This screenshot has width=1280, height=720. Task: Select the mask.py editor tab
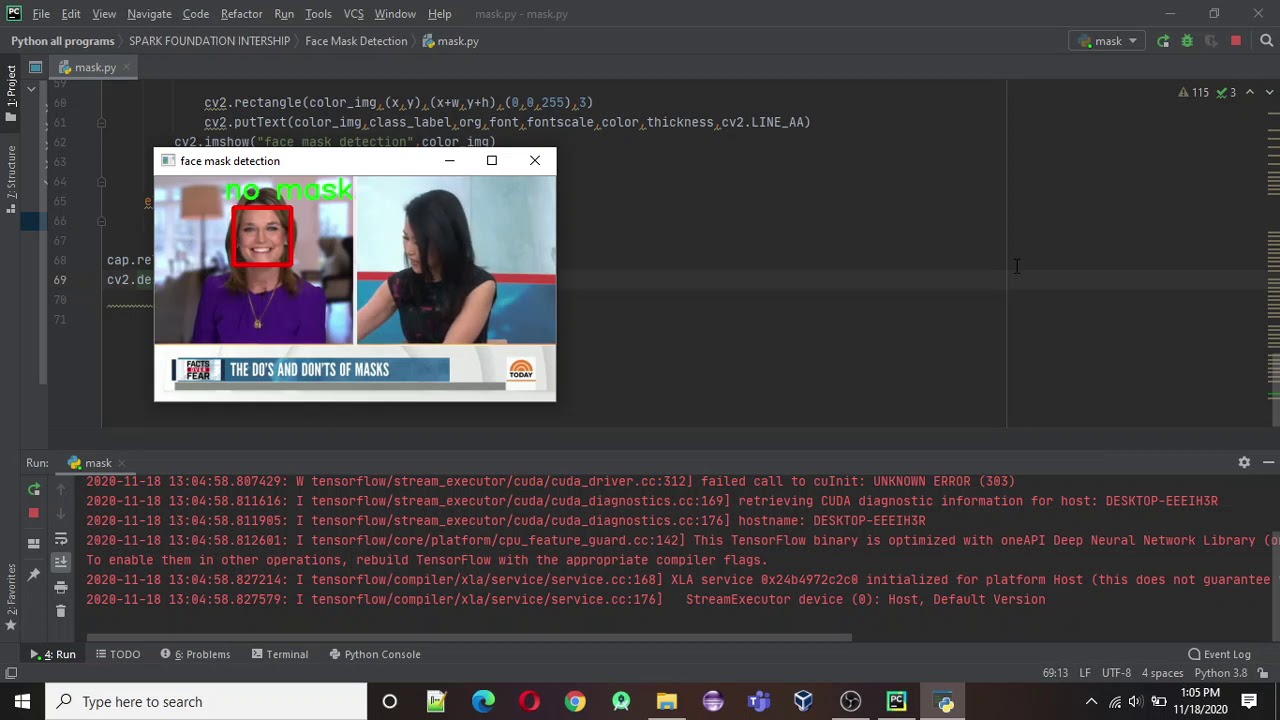coord(95,67)
